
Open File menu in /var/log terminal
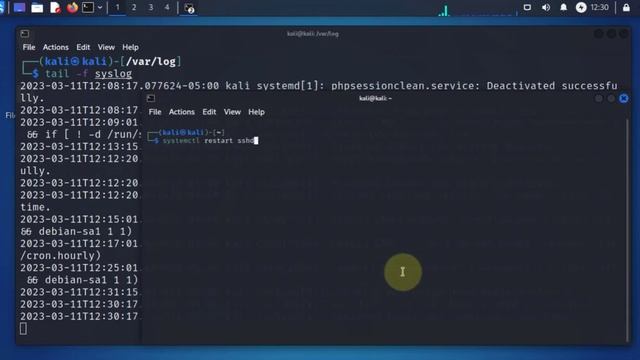pos(29,47)
